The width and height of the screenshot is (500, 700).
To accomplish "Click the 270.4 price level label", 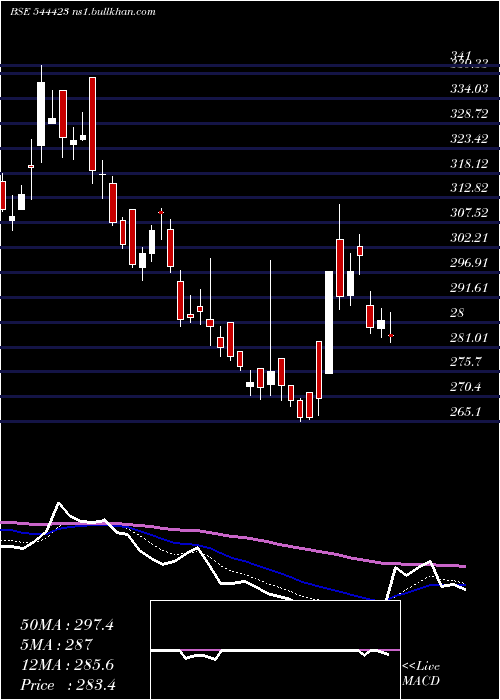I will click(466, 387).
